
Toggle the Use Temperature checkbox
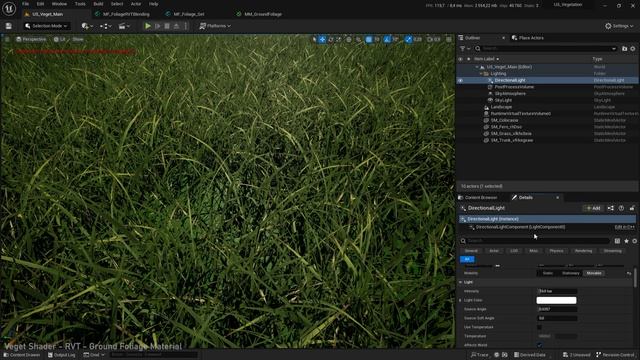pyautogui.click(x=539, y=327)
